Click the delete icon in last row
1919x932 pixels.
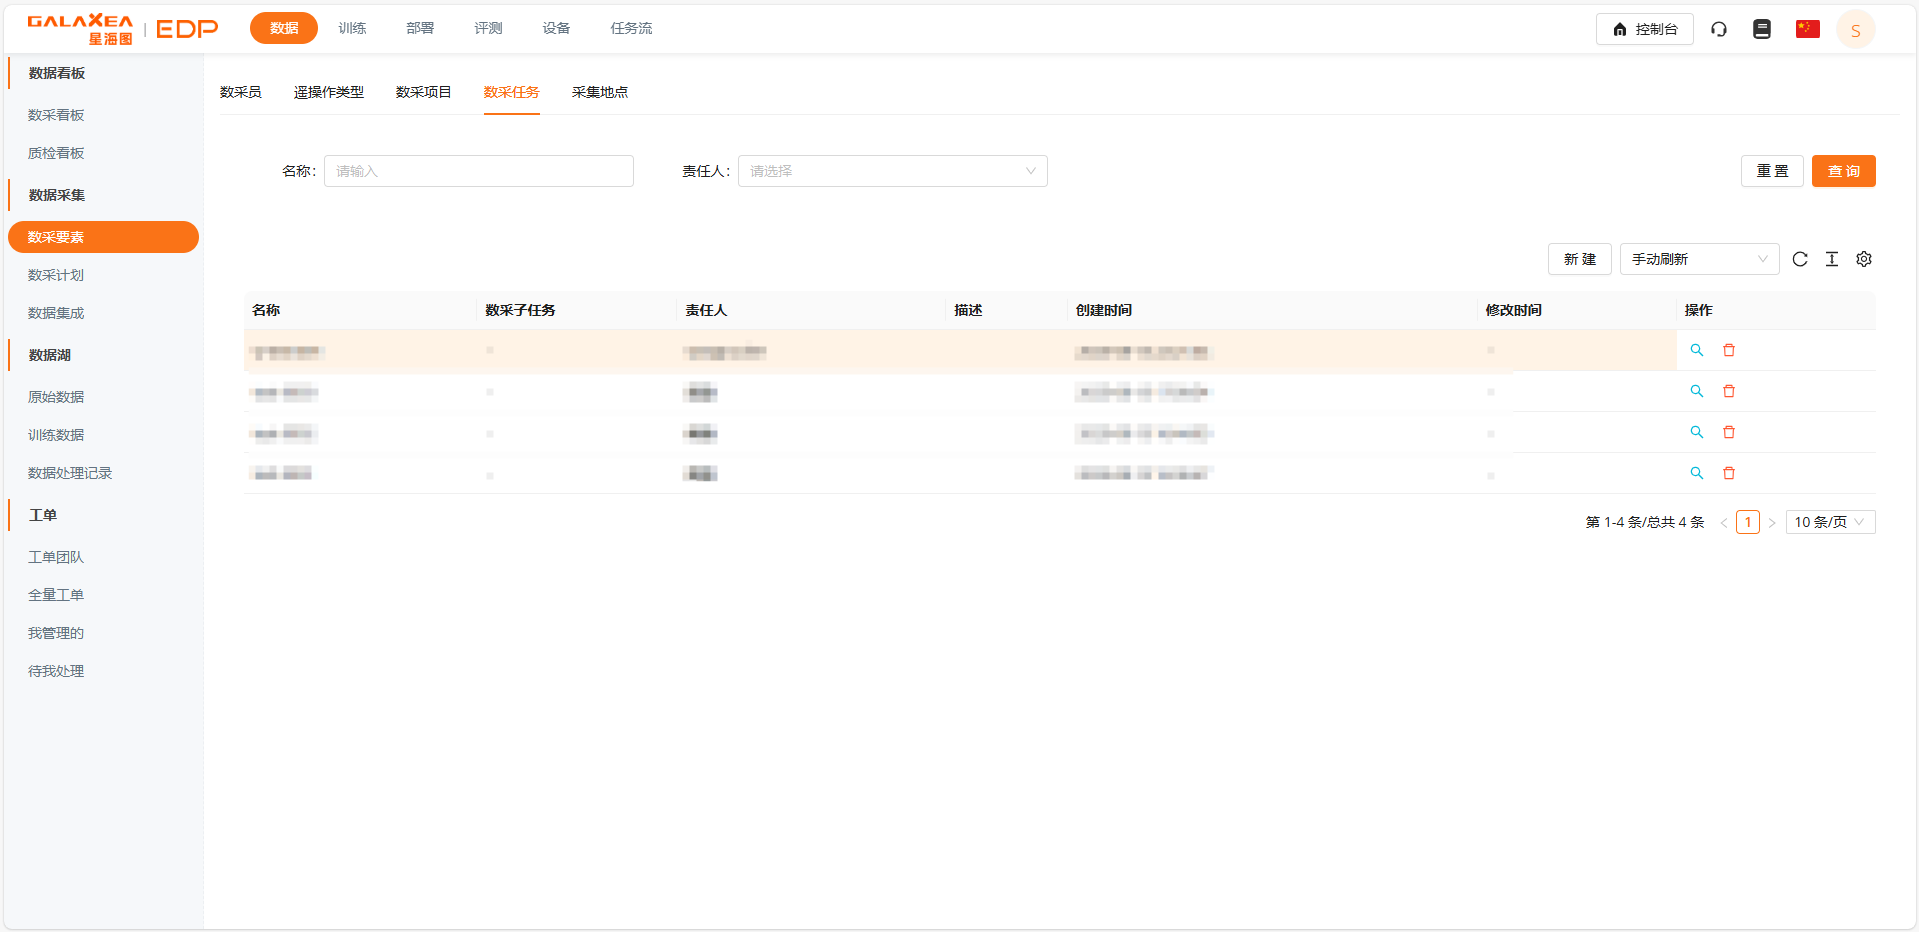point(1729,473)
